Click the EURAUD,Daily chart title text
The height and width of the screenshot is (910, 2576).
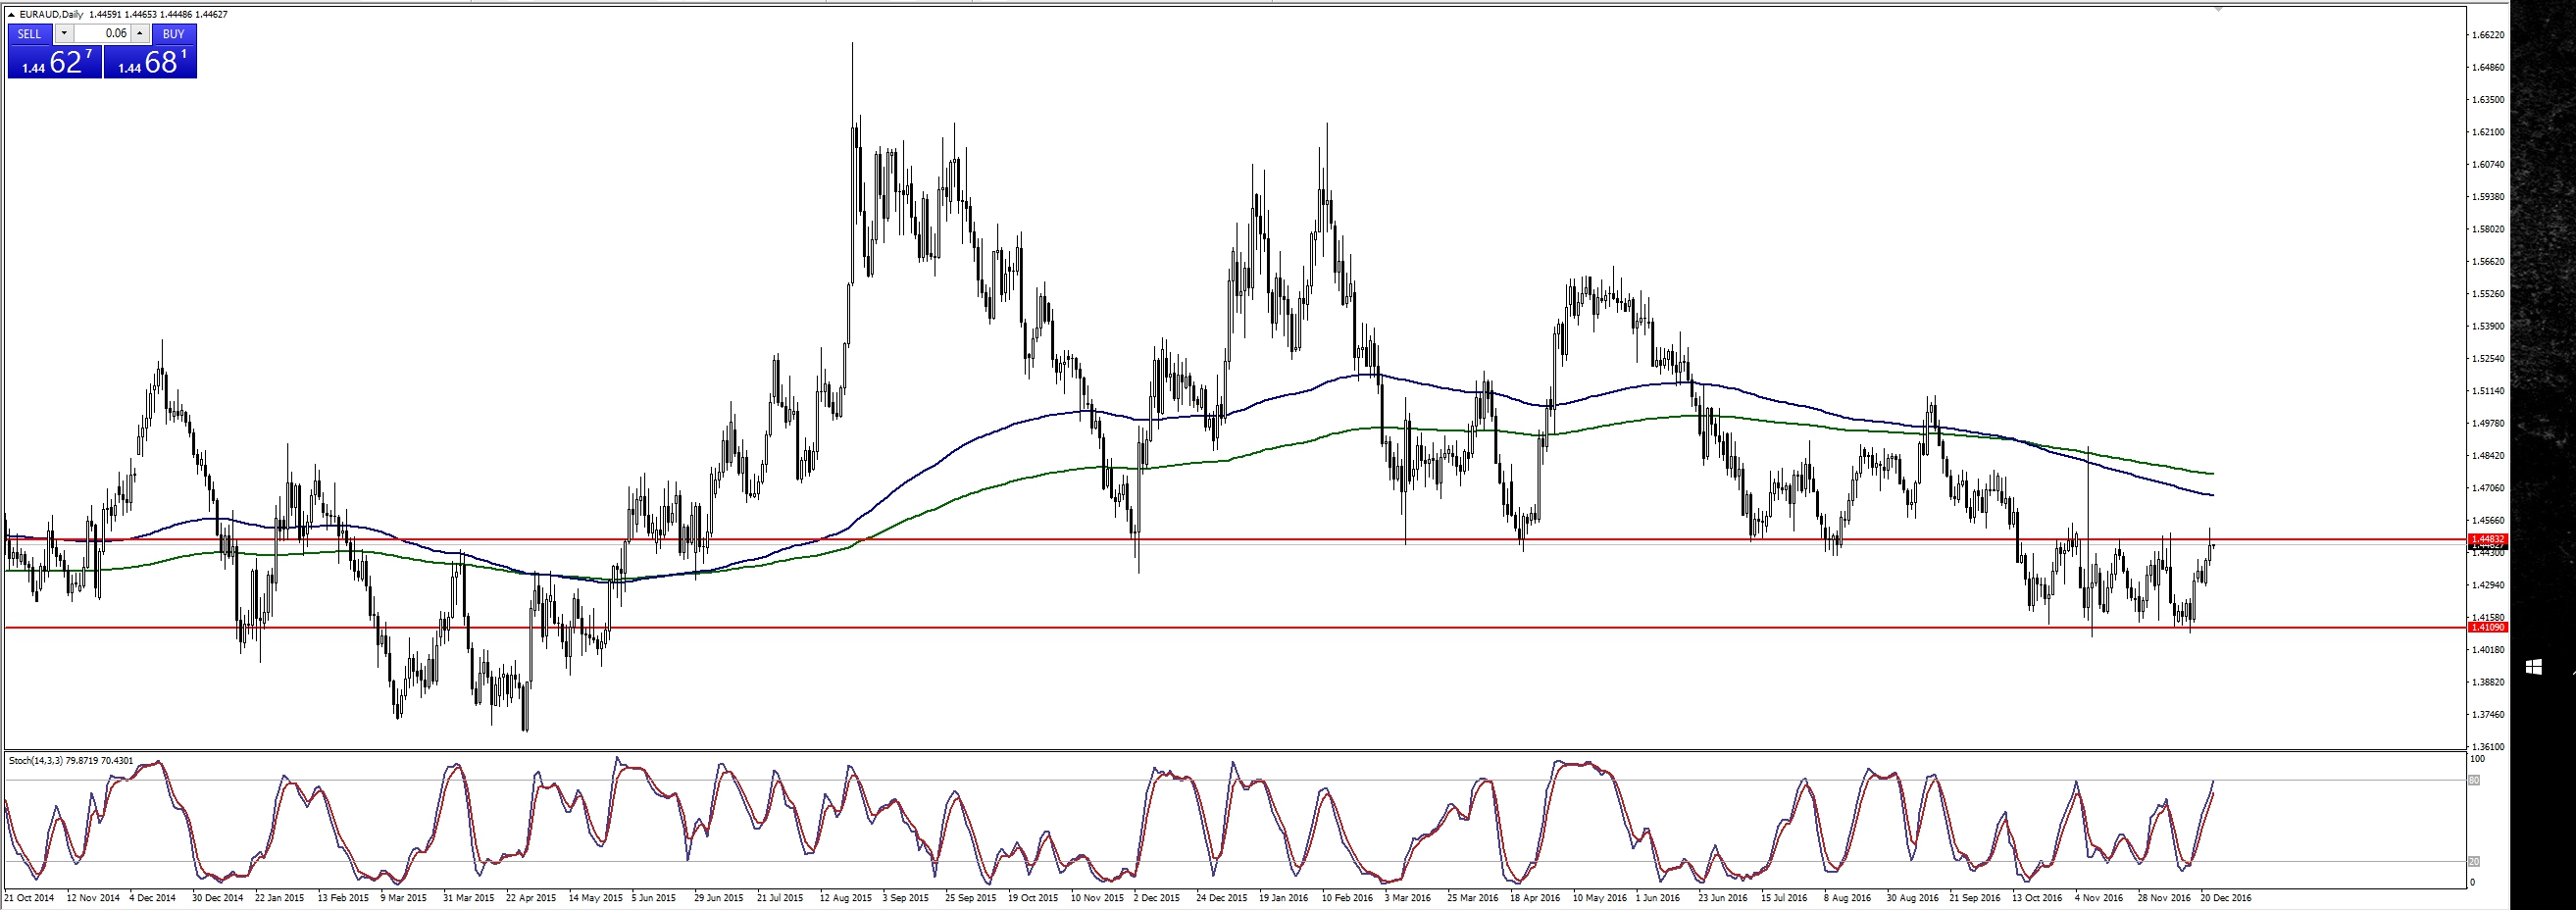[51, 15]
